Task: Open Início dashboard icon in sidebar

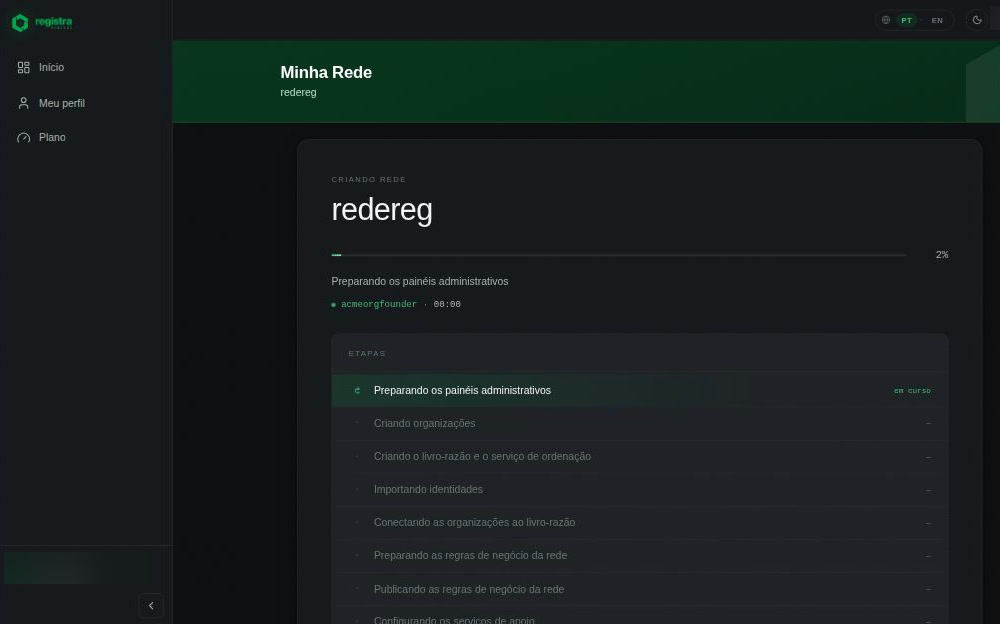Action: coord(24,68)
